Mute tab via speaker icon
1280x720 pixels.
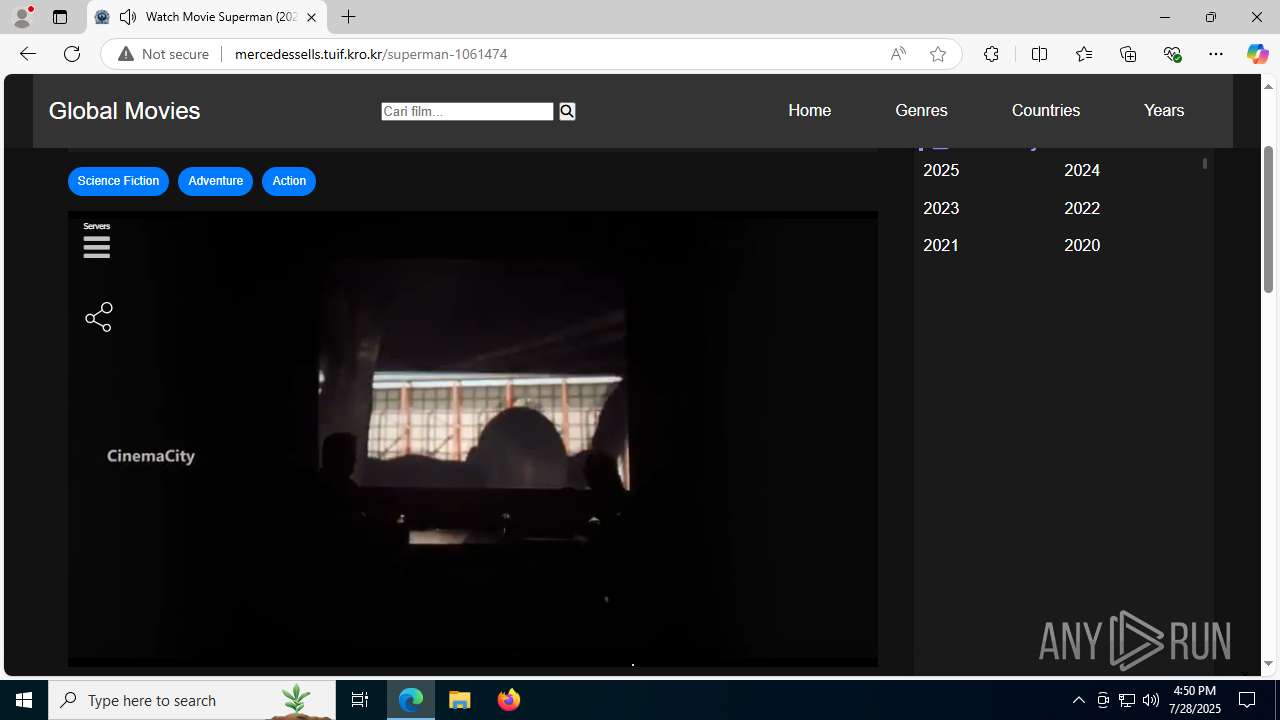point(128,17)
